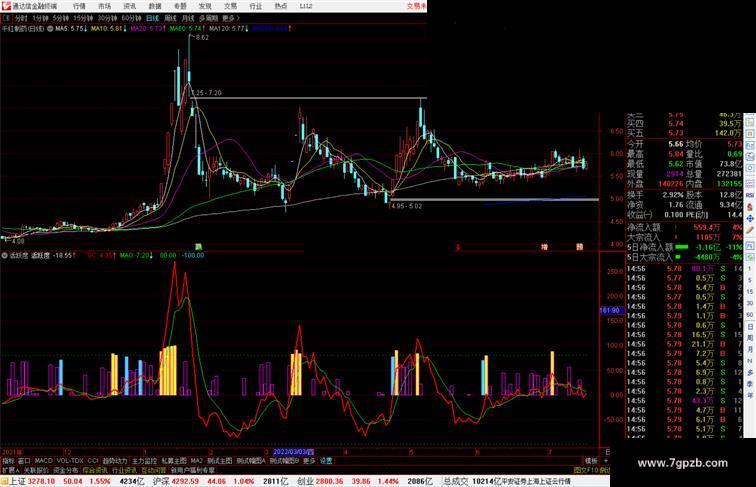
Task: Click the round icon beside stock name
Action: click(x=50, y=29)
